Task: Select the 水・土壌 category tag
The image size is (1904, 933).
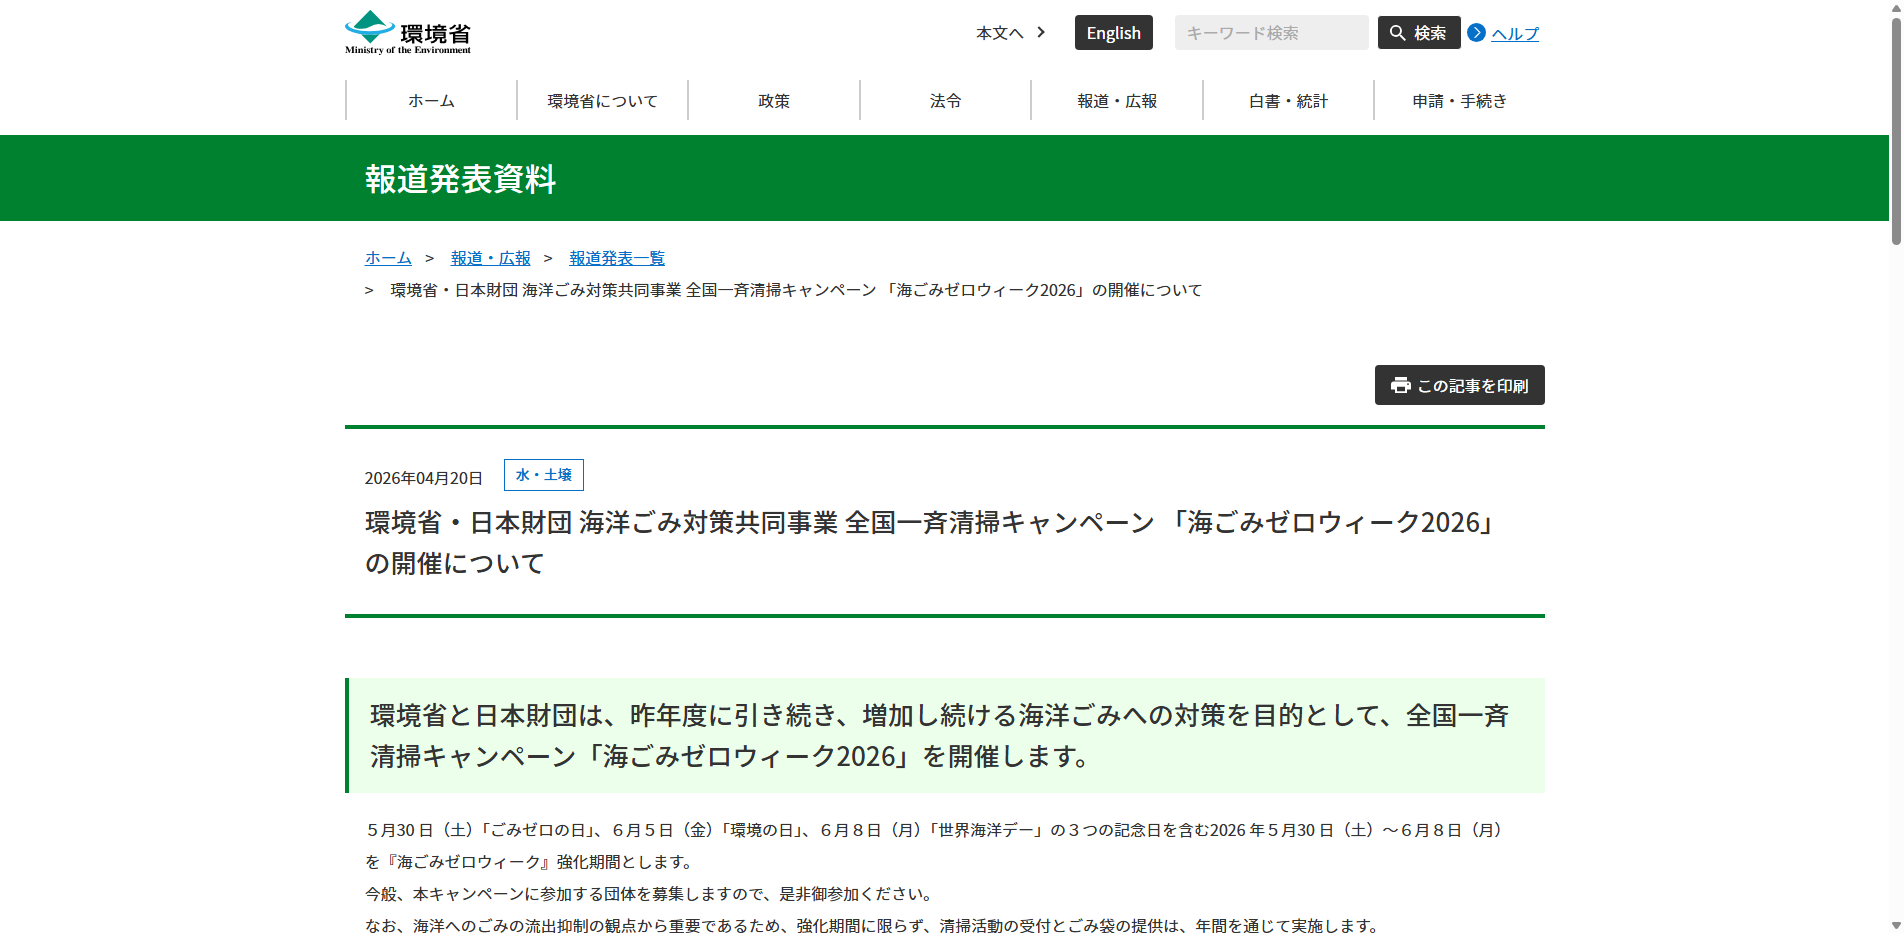Action: [x=543, y=474]
